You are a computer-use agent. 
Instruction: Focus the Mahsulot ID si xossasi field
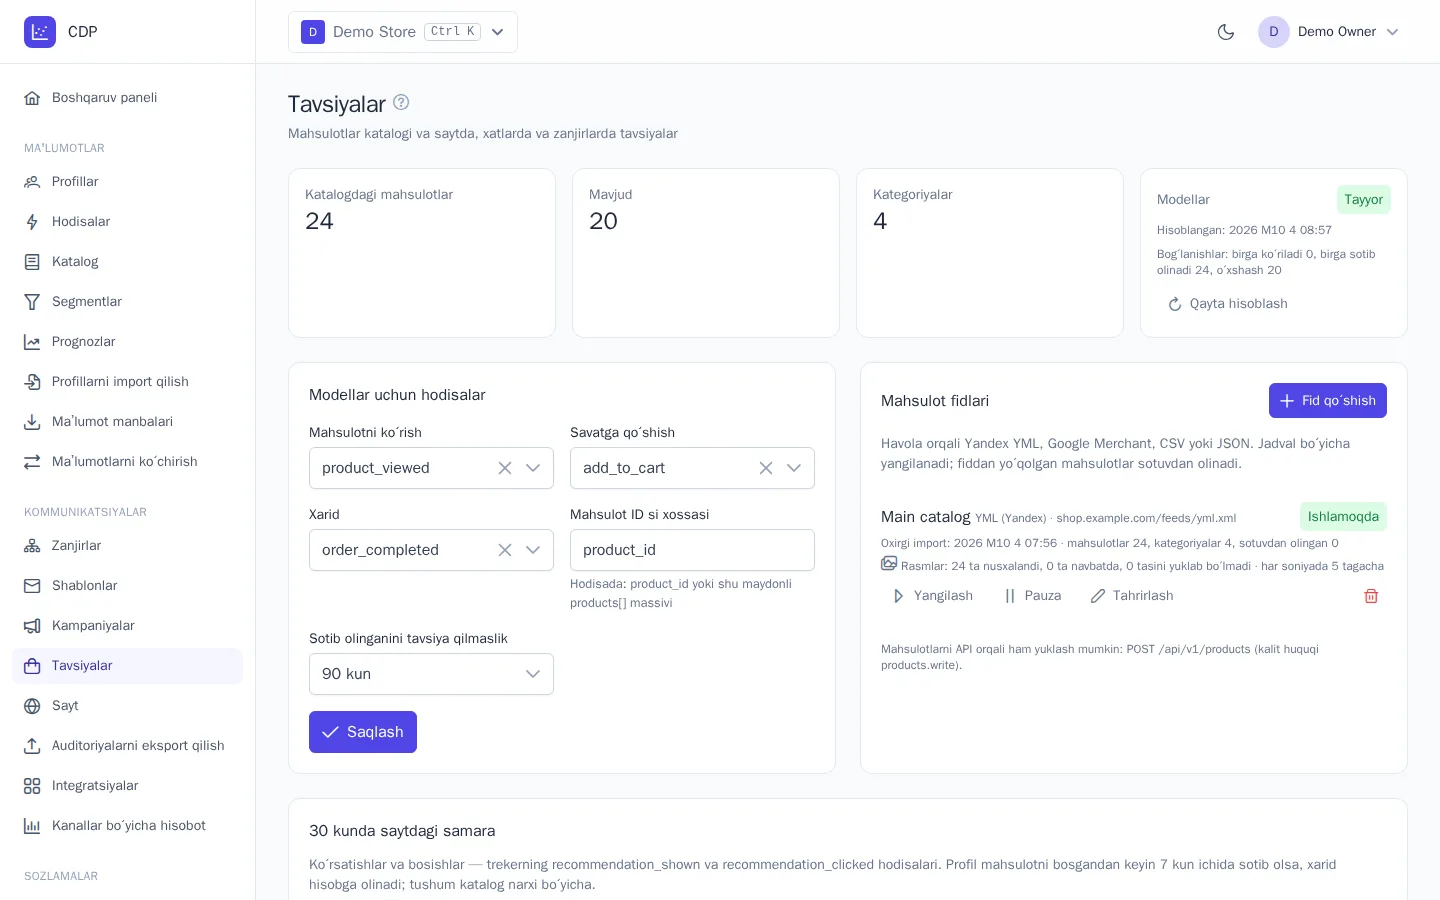[x=692, y=550]
